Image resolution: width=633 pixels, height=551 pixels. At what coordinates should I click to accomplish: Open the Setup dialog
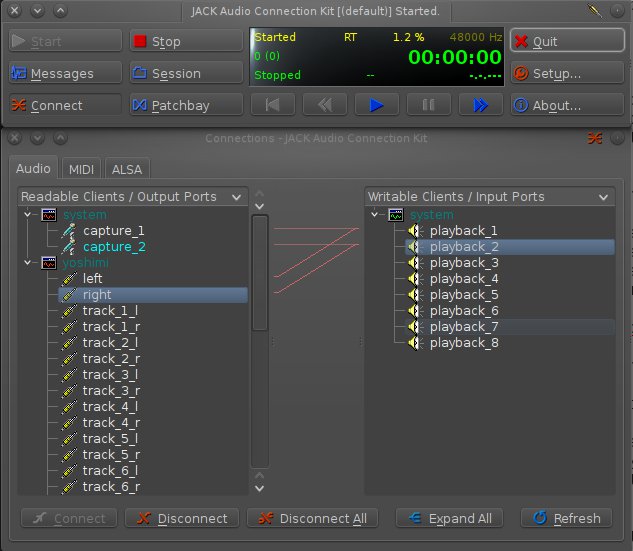(567, 74)
